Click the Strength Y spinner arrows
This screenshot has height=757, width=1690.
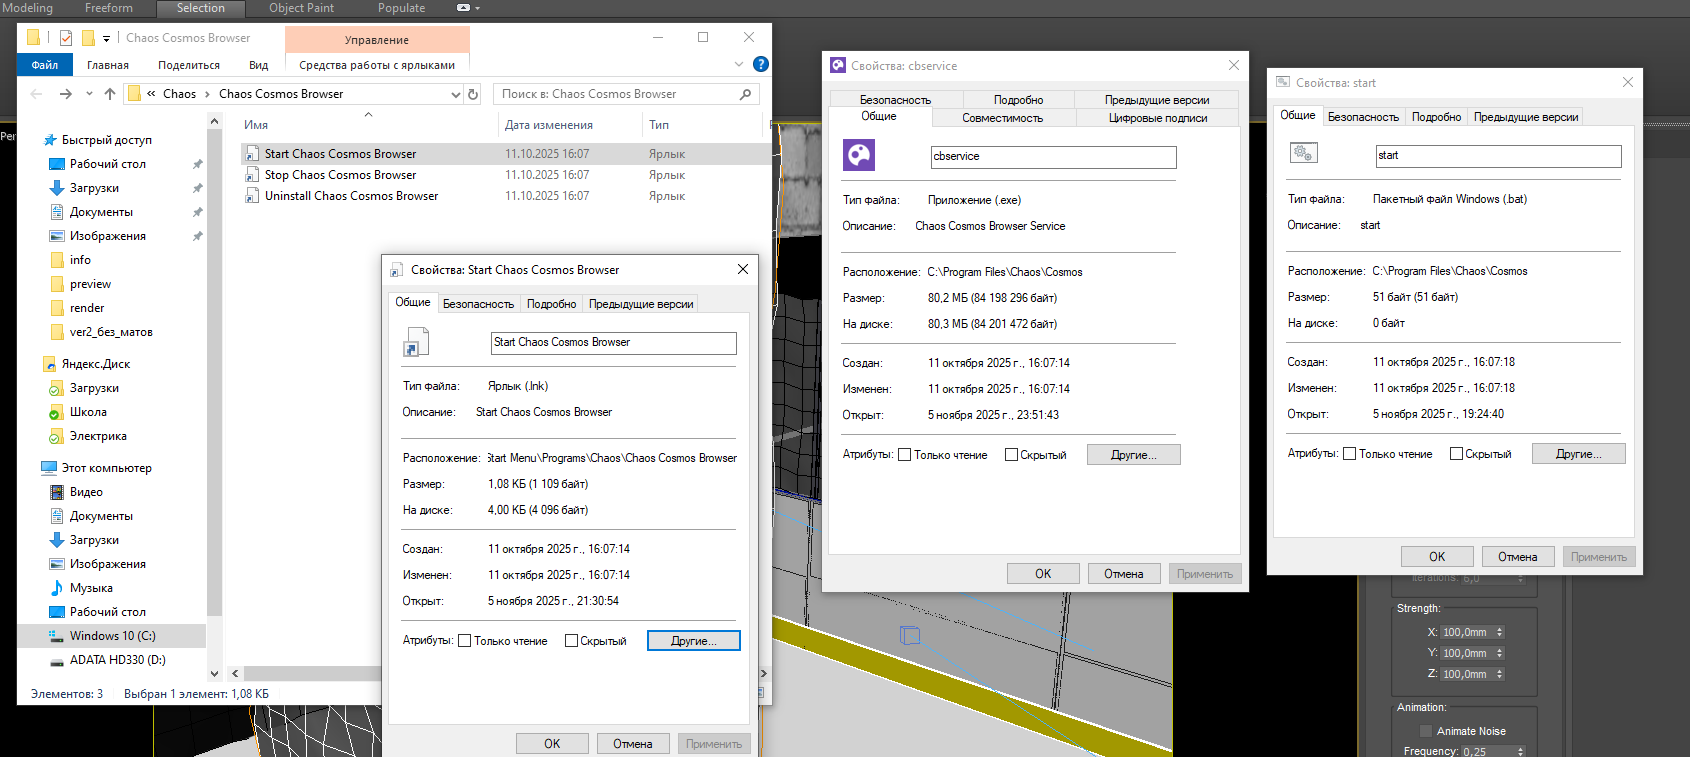point(1499,653)
